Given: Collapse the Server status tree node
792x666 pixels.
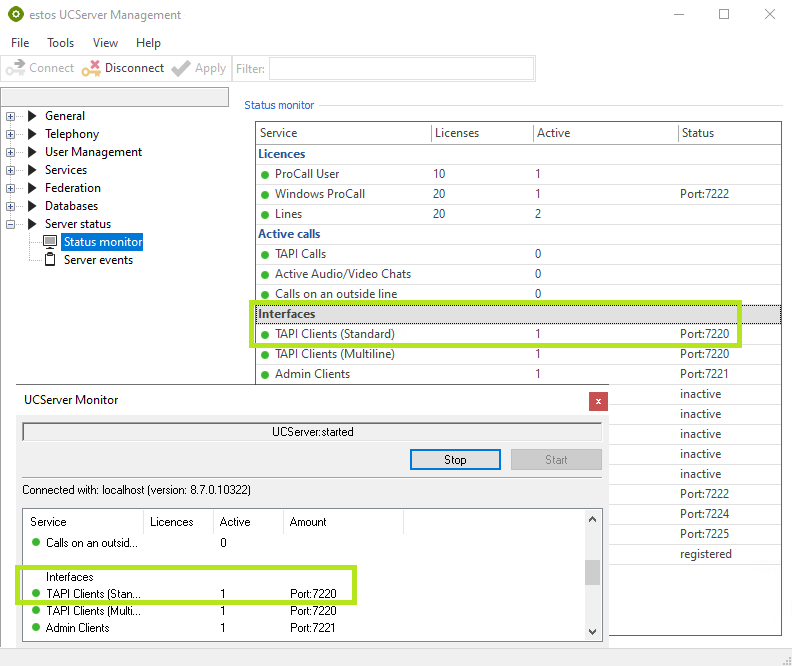Looking at the screenshot, I should tap(11, 224).
